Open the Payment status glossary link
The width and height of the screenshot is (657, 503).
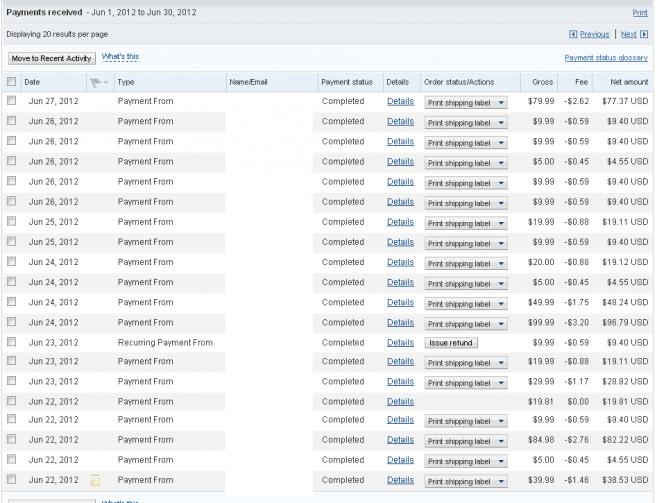click(x=606, y=58)
